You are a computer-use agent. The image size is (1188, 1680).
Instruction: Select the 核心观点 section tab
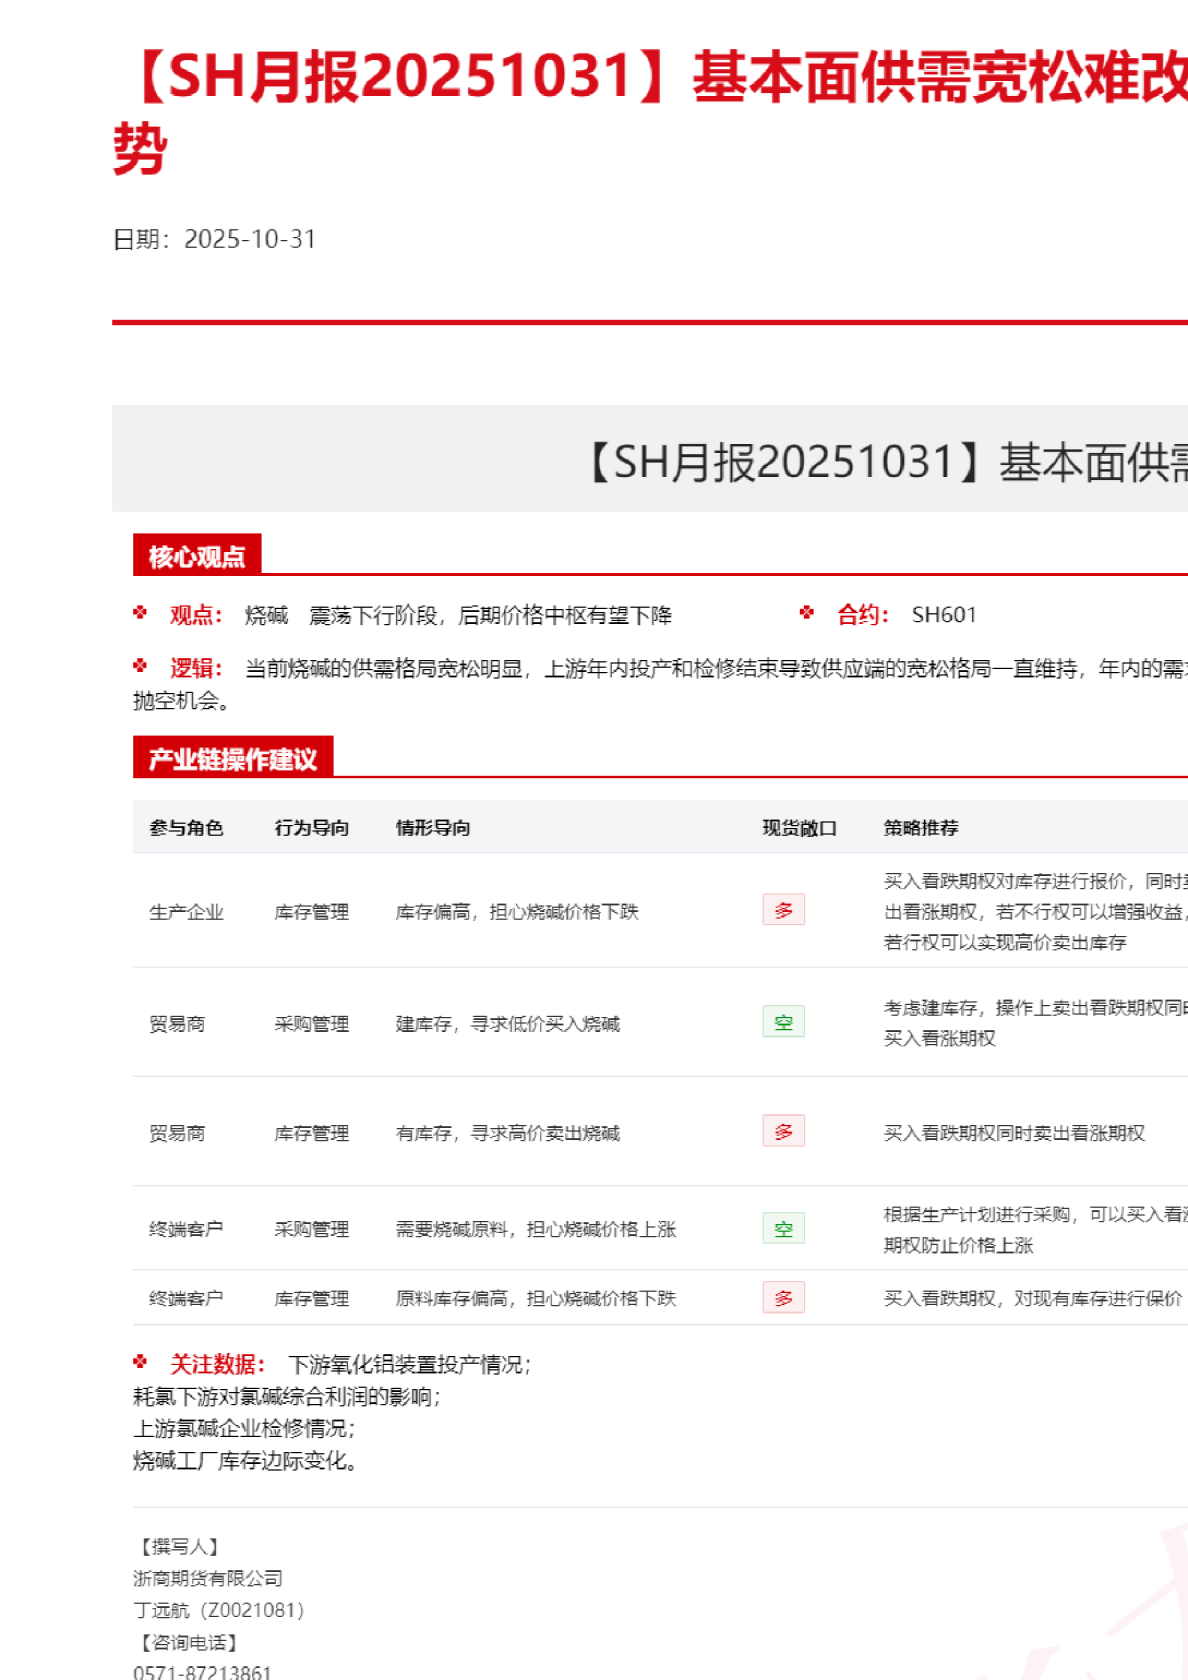click(197, 556)
